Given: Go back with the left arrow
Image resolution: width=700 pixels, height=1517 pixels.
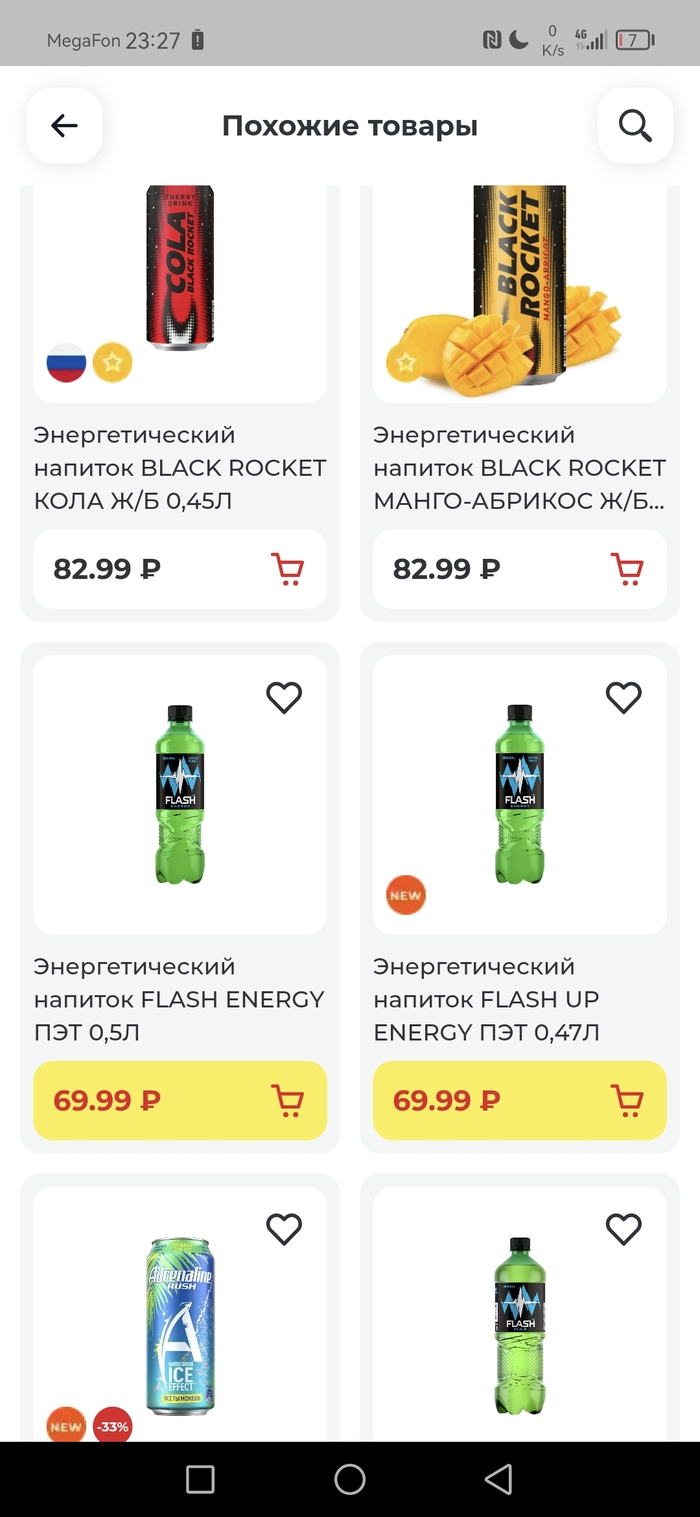Looking at the screenshot, I should click(x=63, y=125).
